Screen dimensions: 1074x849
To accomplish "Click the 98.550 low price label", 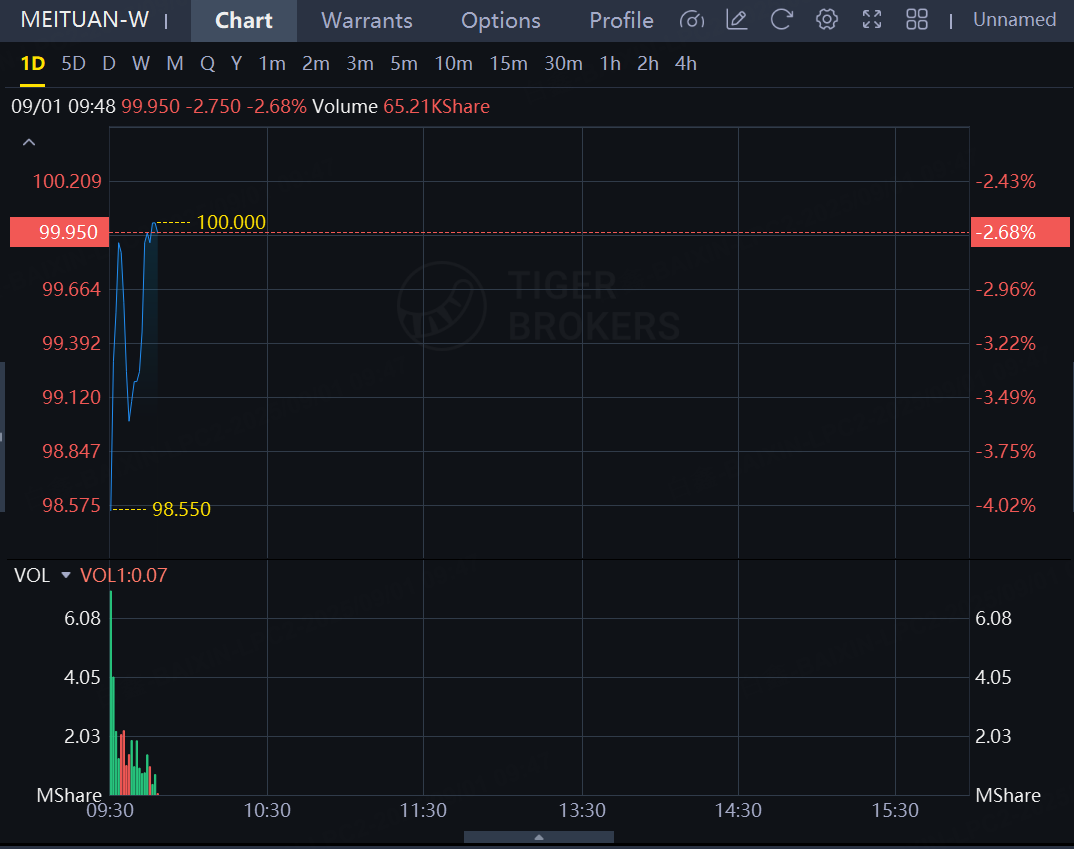I will click(181, 509).
